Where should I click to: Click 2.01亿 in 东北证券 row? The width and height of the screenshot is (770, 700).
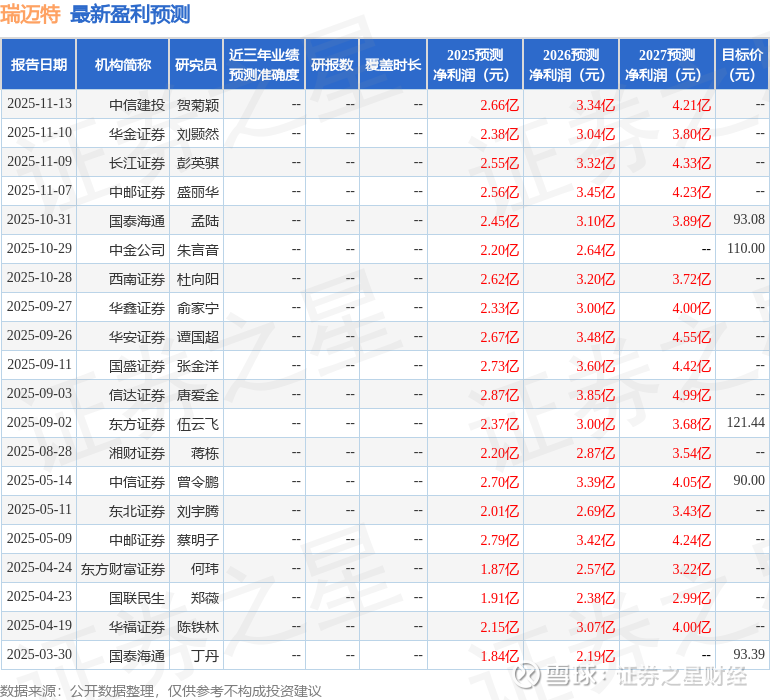pyautogui.click(x=499, y=511)
